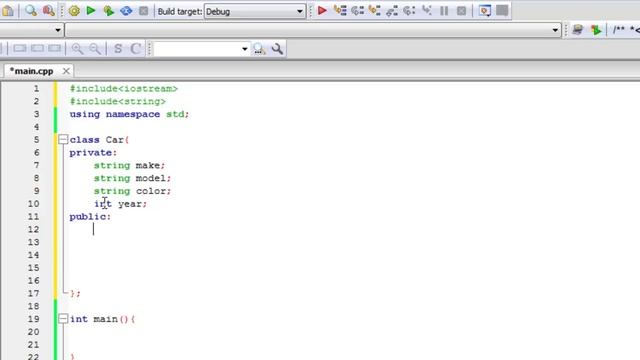Click the grayed zoom out icon
Viewport: 640px width, 360px height.
(x=95, y=49)
